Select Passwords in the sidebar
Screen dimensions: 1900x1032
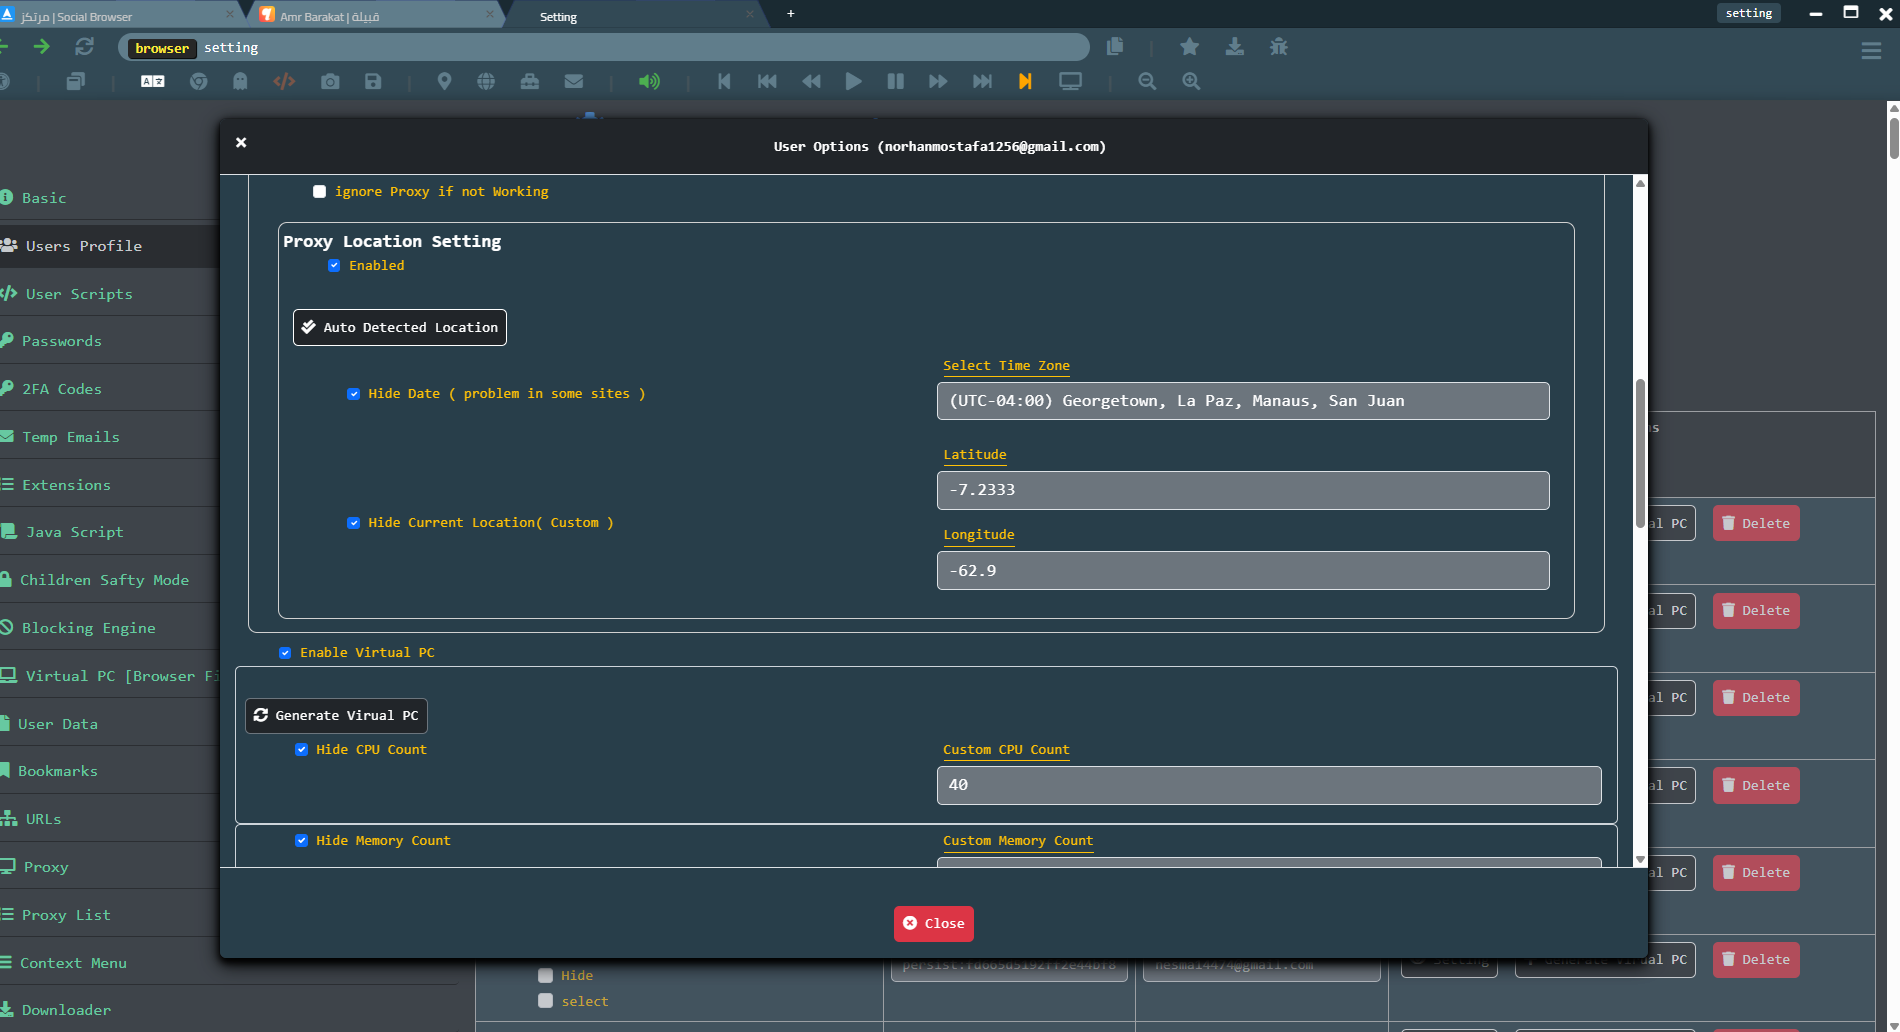coord(62,341)
